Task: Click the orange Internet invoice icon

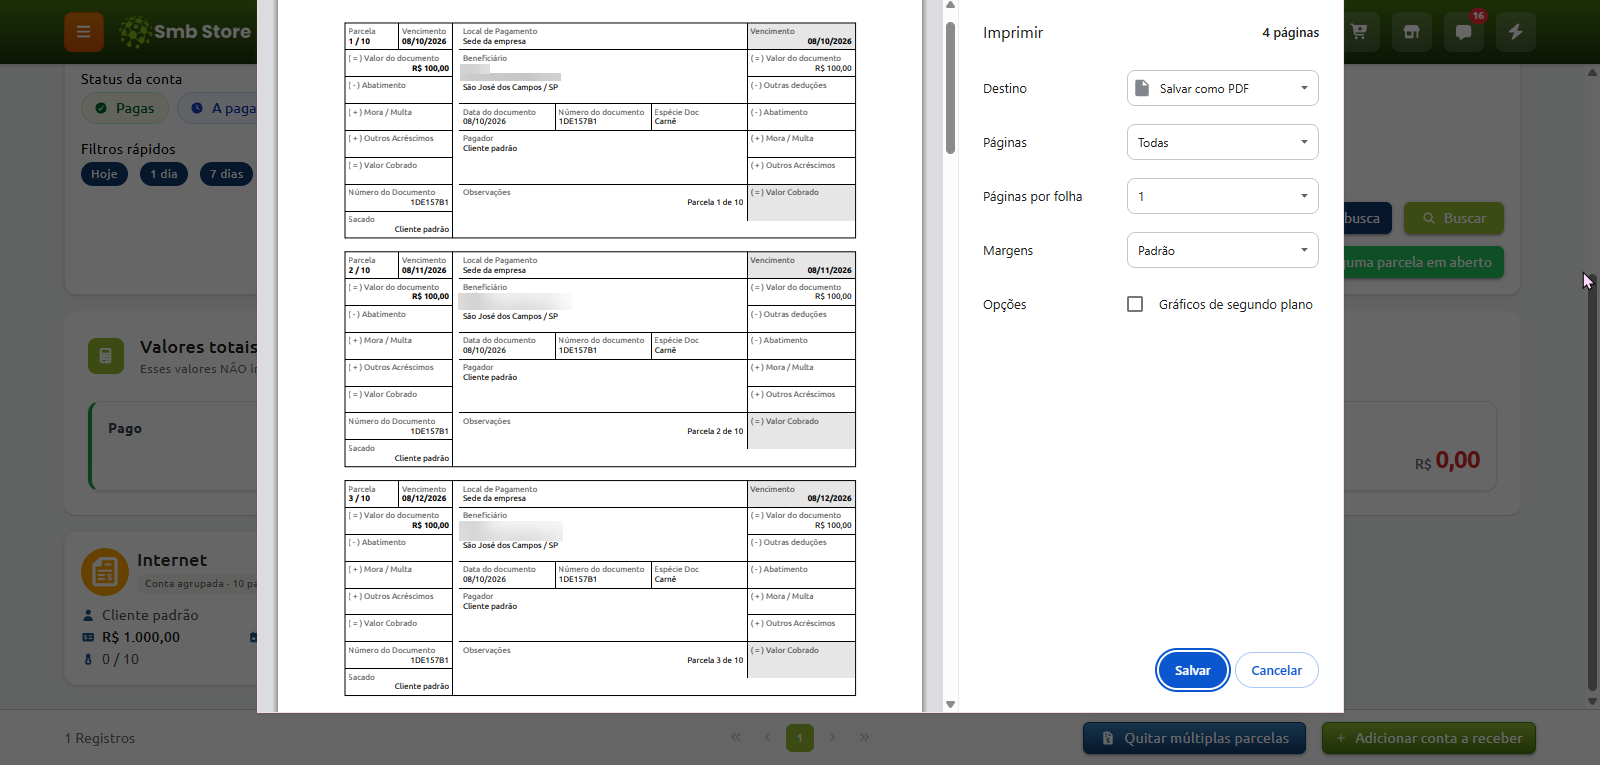Action: click(x=105, y=572)
